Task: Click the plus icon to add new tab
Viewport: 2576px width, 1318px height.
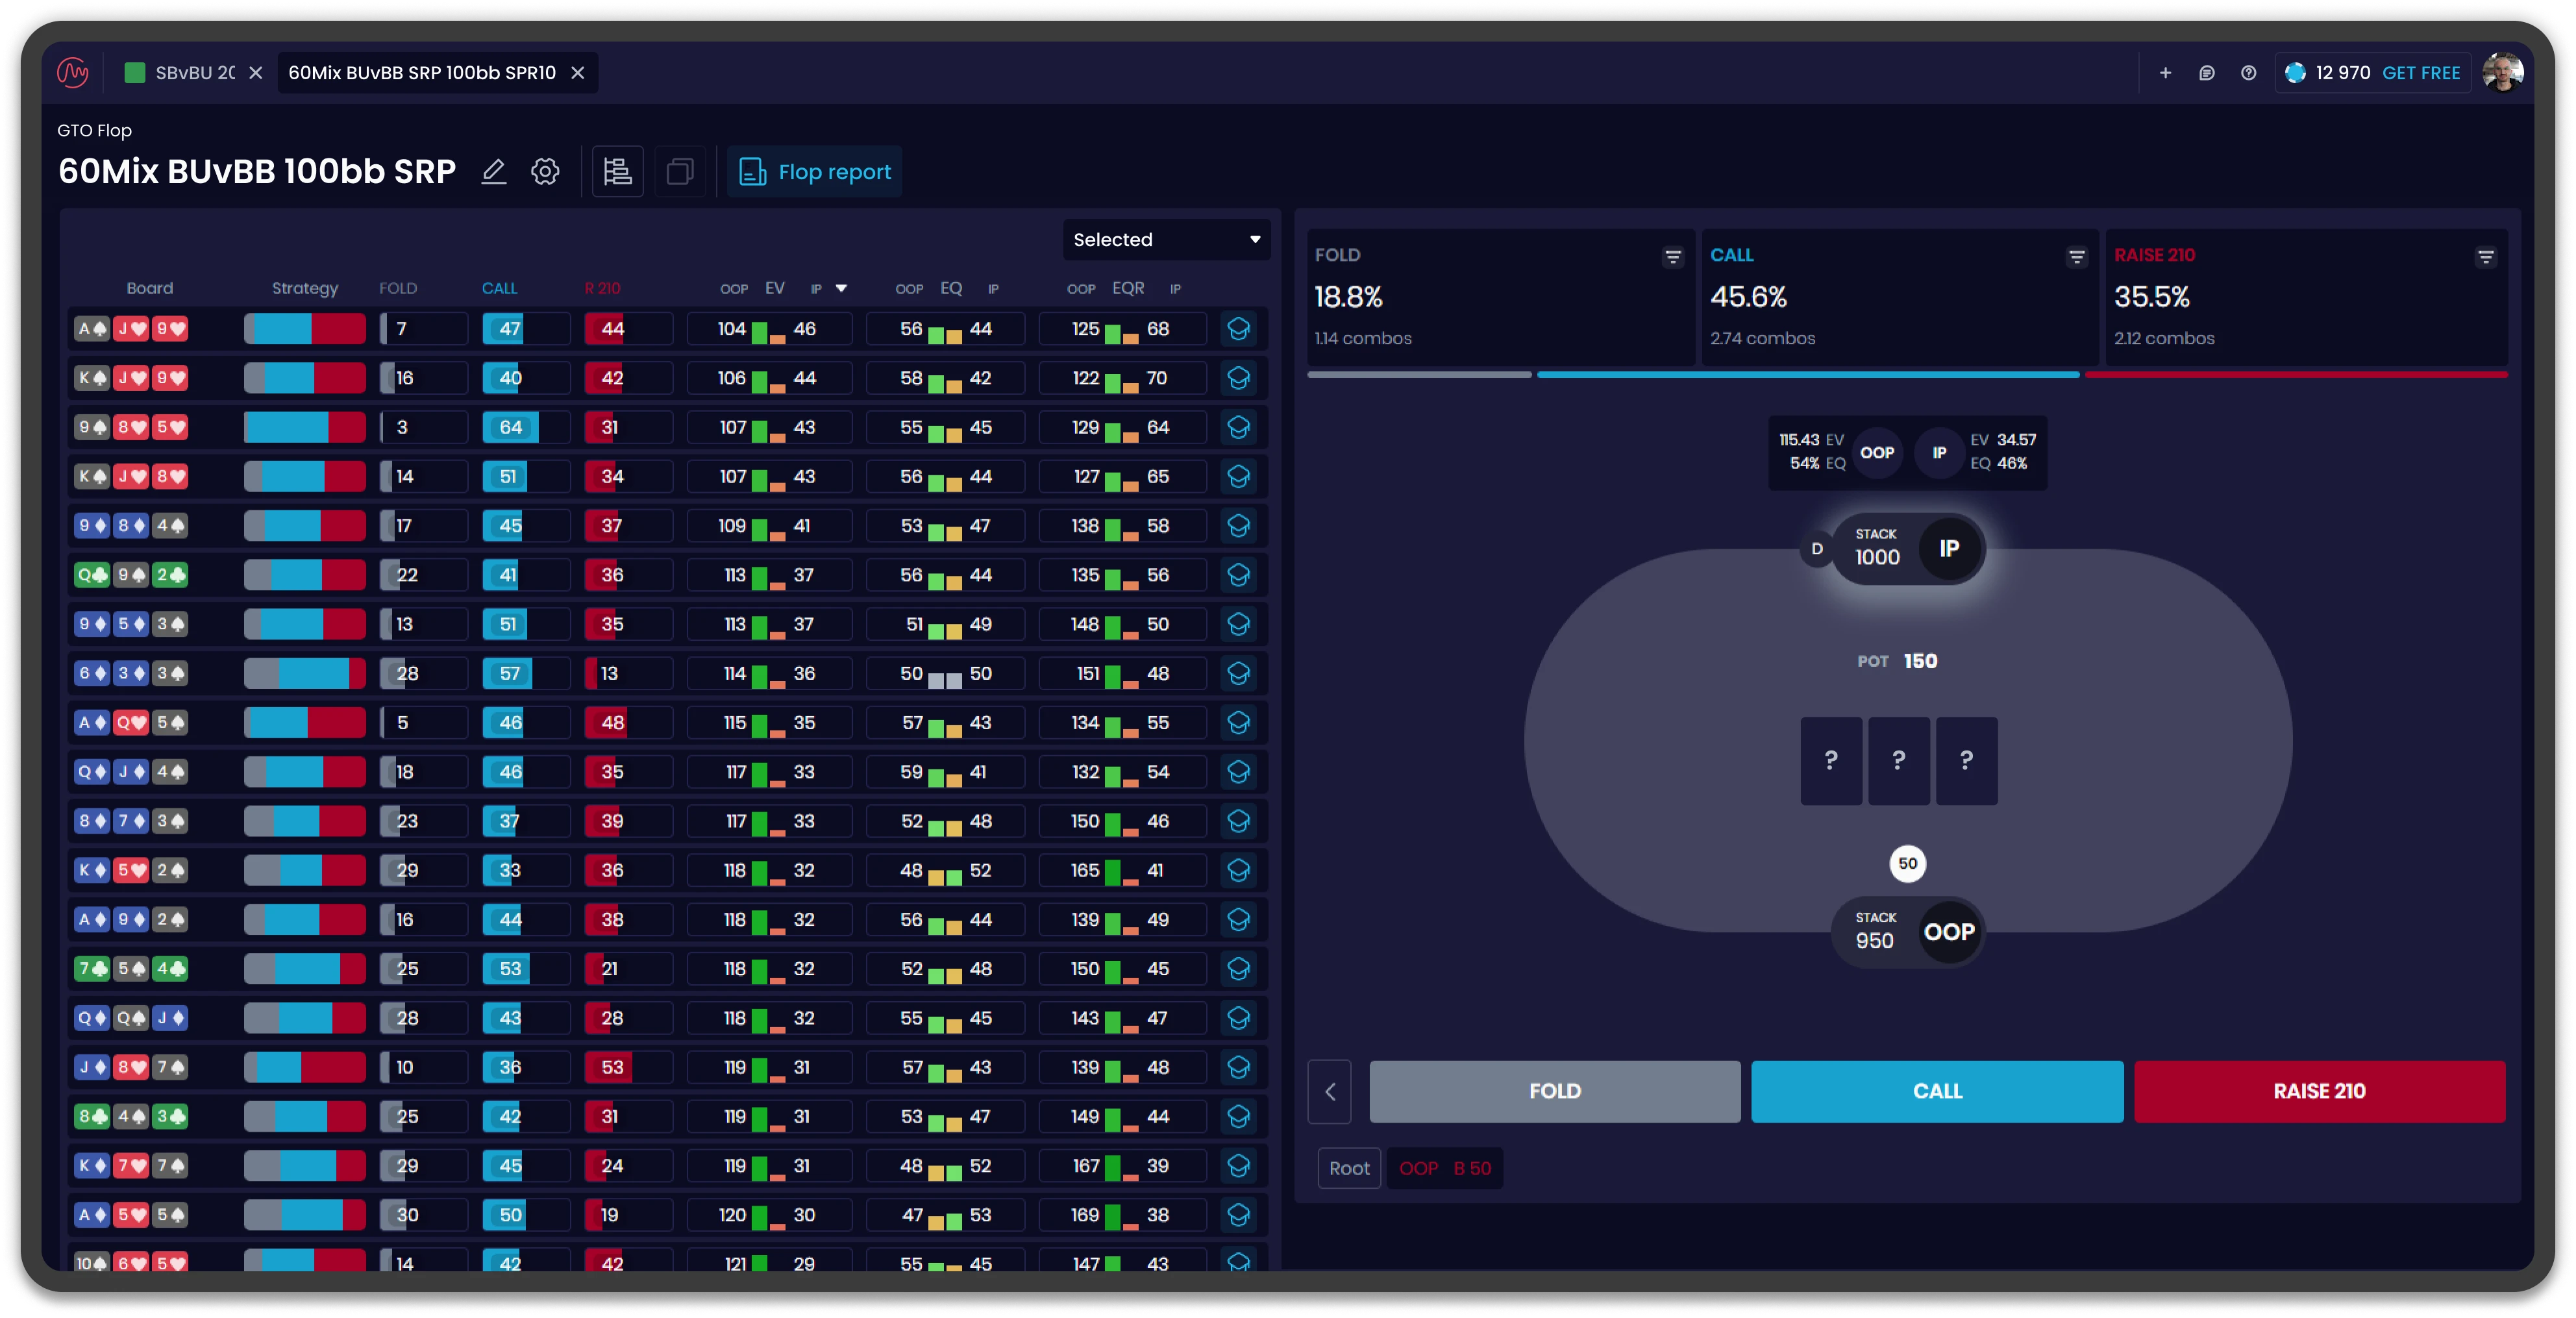Action: (x=2165, y=73)
